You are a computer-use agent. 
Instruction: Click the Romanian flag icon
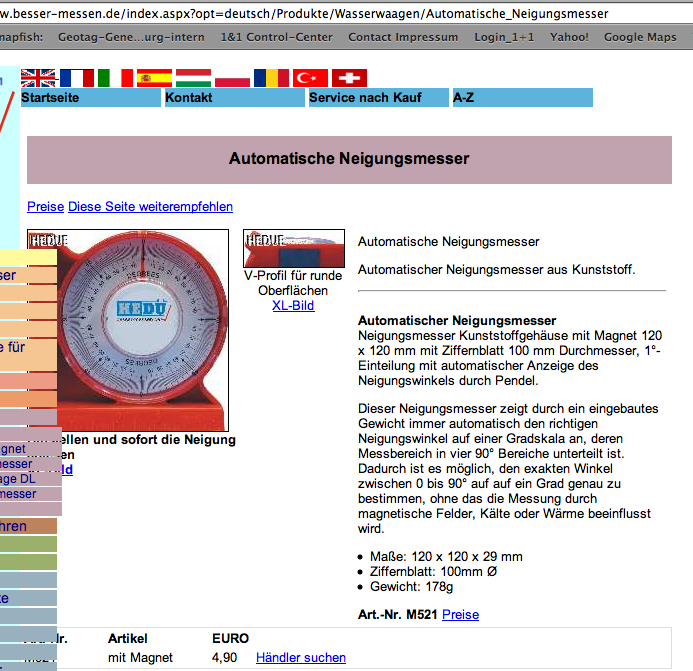pos(271,78)
